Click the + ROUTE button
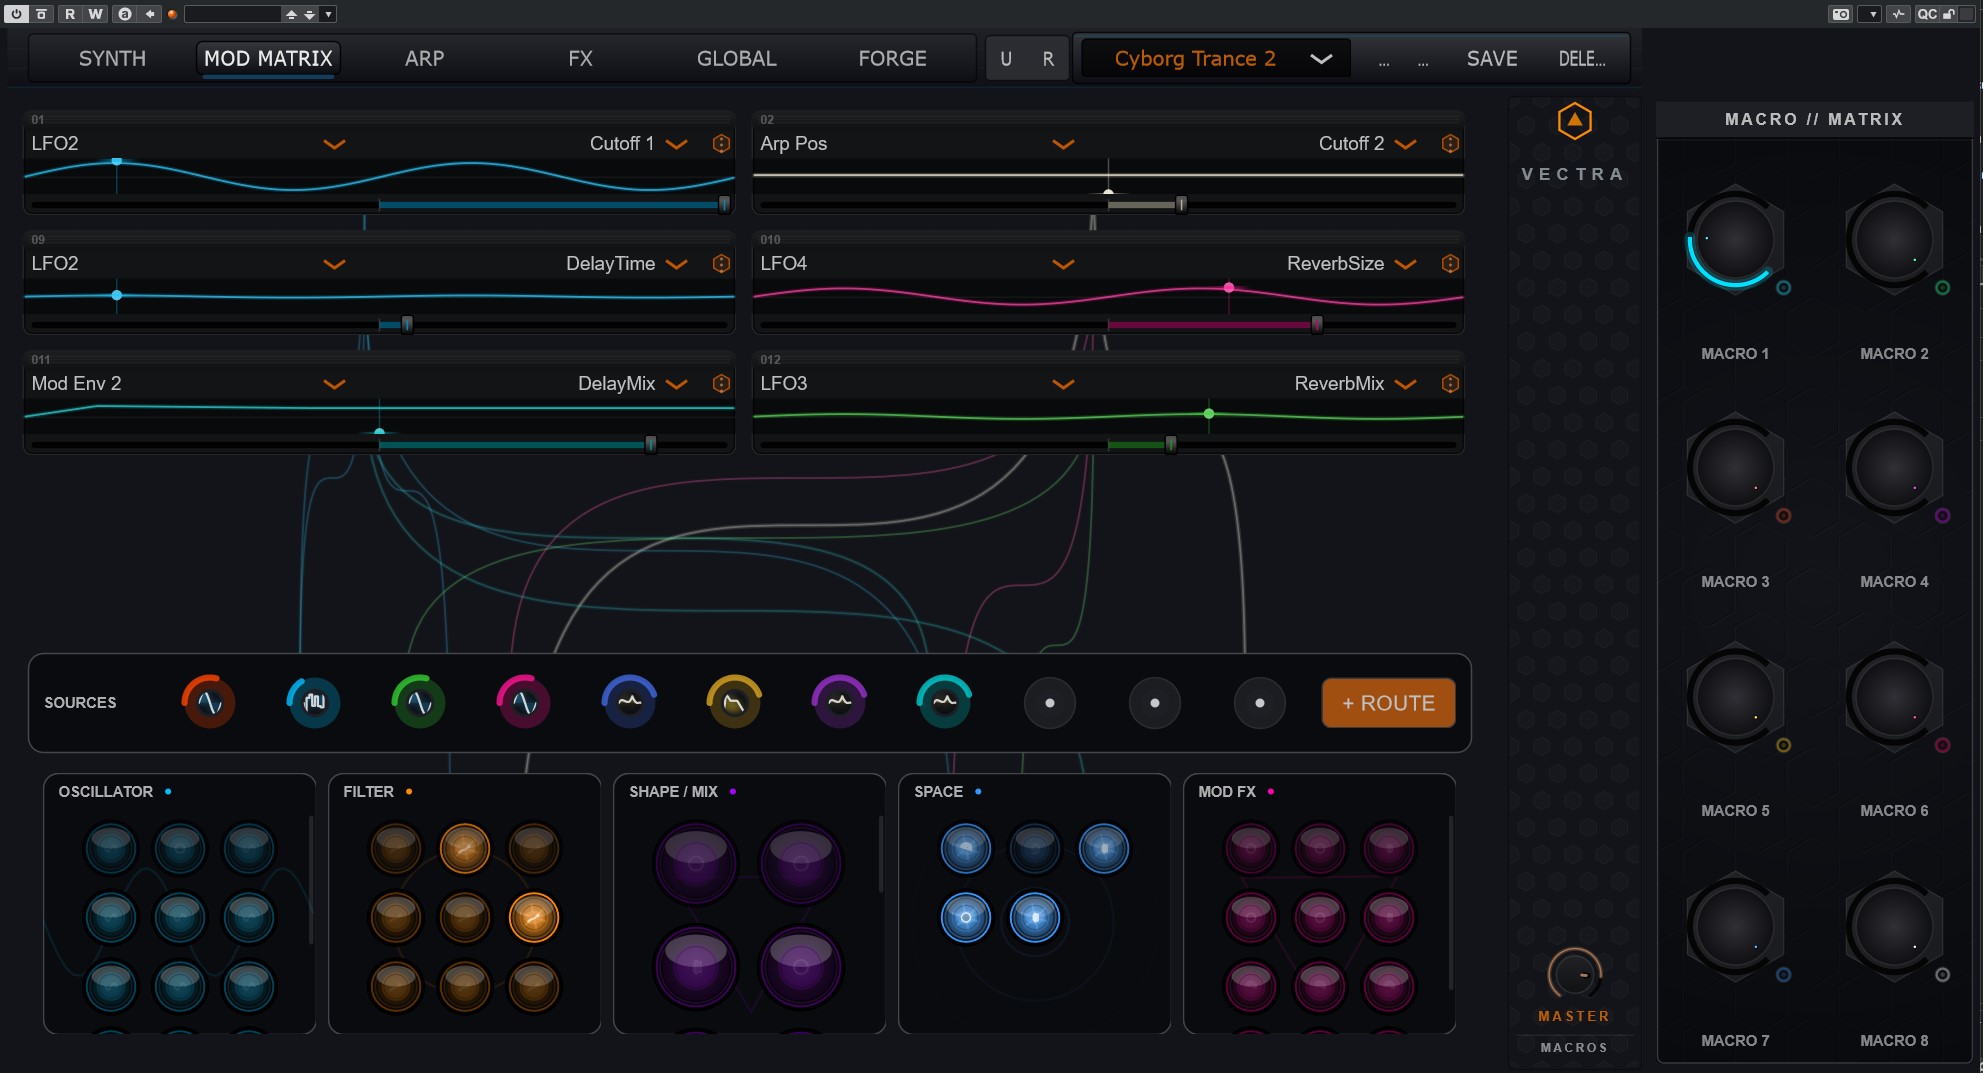This screenshot has height=1073, width=1983. (x=1388, y=703)
